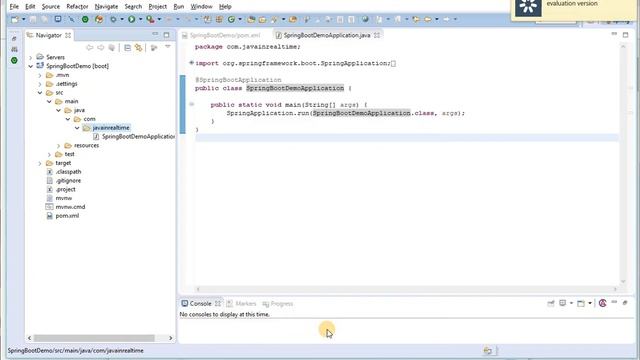This screenshot has height=360, width=640.
Task: Open the Refactor menu
Action: click(77, 7)
